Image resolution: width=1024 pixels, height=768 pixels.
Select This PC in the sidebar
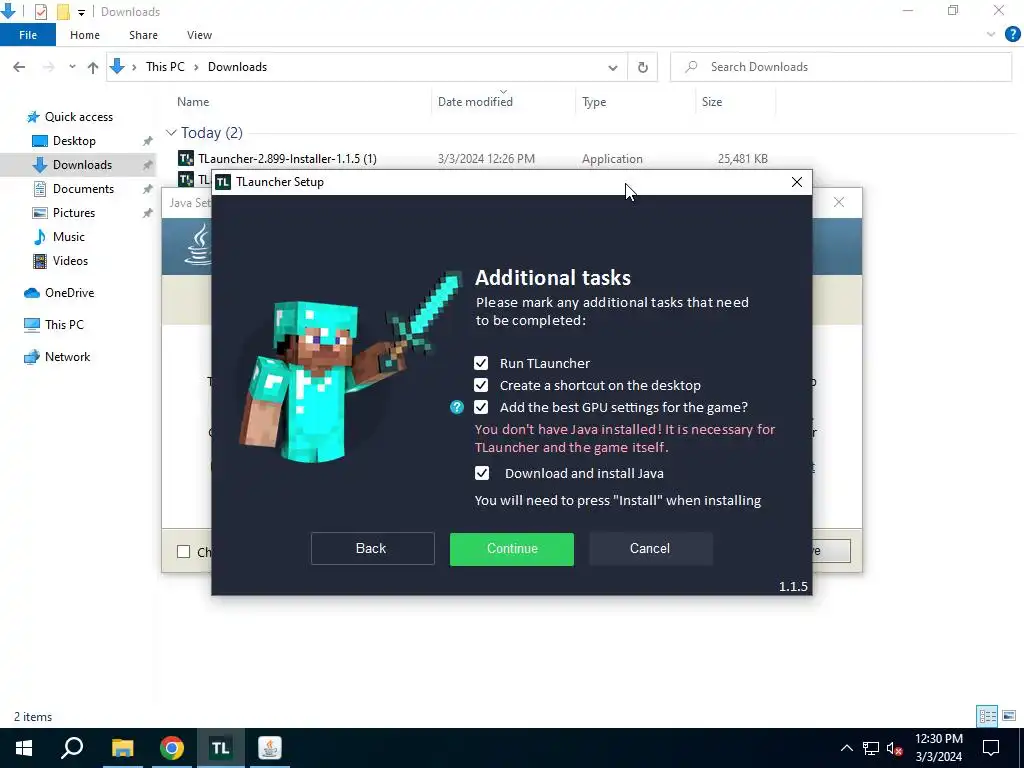(x=64, y=325)
